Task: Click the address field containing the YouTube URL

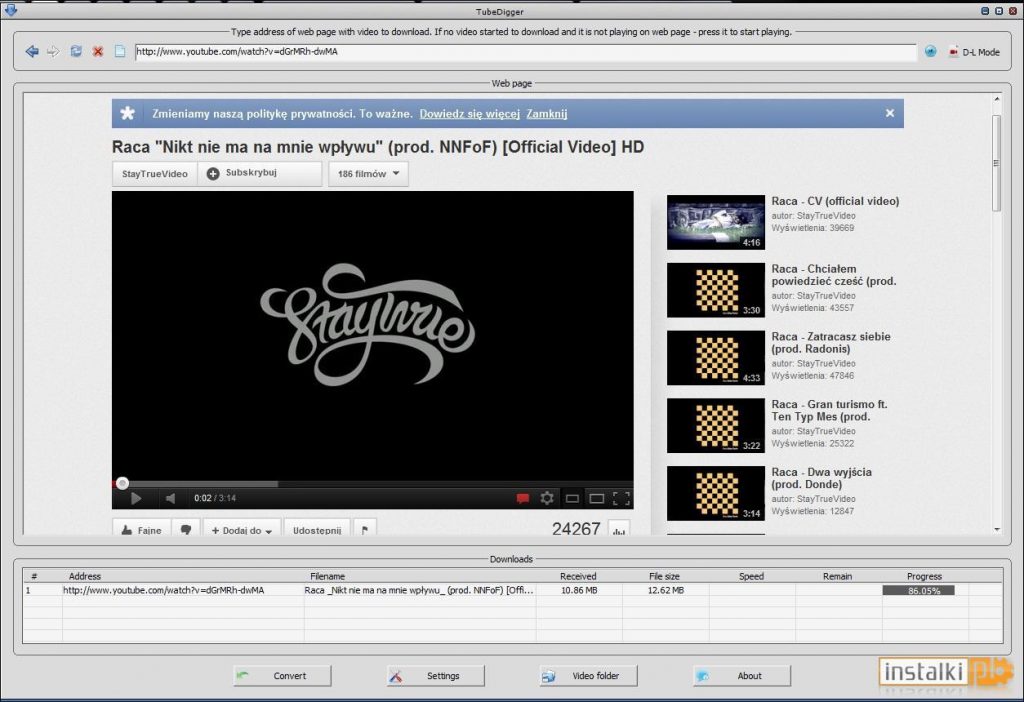Action: point(526,52)
